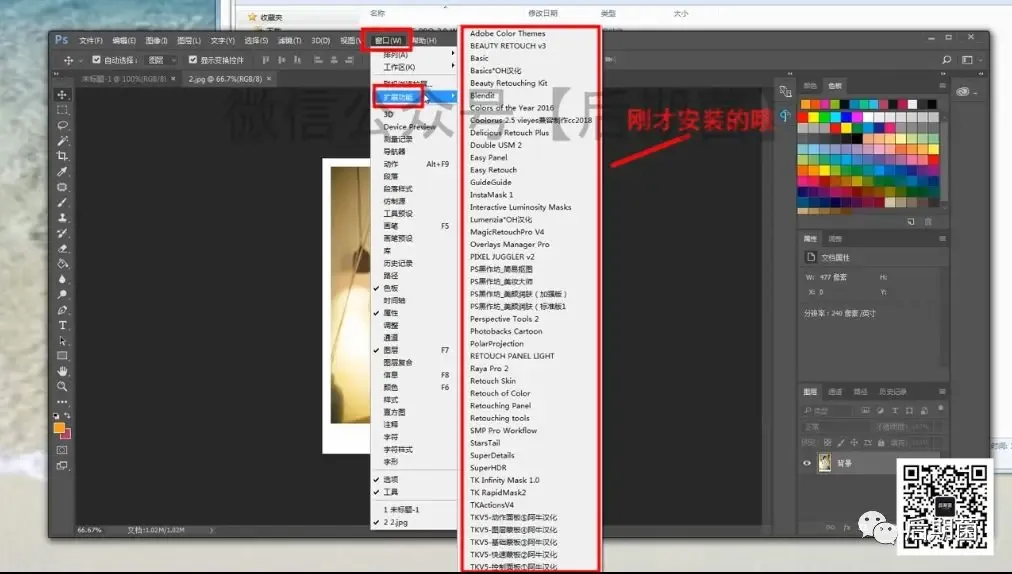Choose Easy Retouch from extensions list
Screen dimensions: 1012x574
(493, 170)
